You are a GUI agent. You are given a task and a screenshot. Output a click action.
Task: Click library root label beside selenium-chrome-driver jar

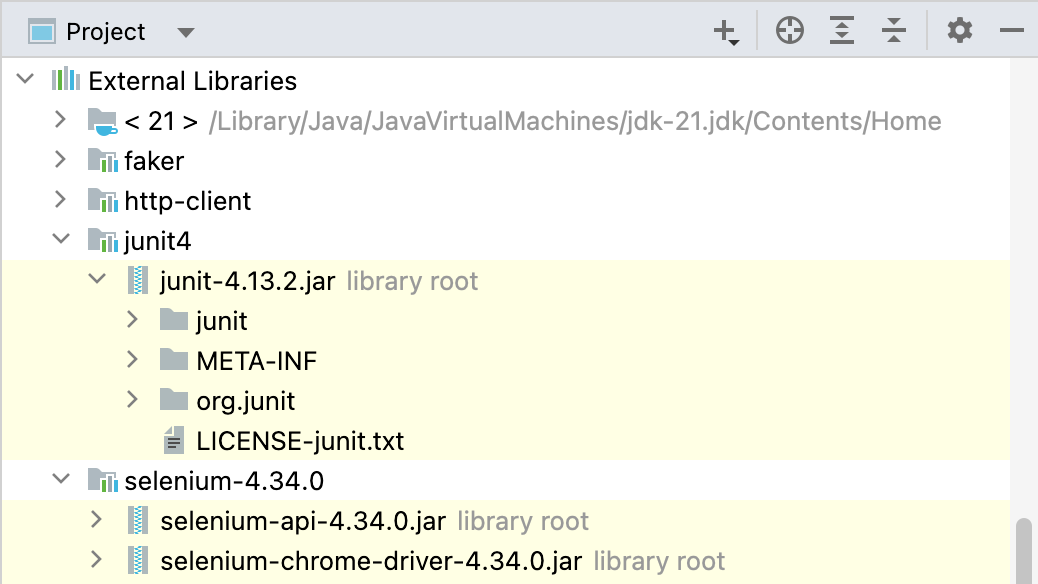659,561
